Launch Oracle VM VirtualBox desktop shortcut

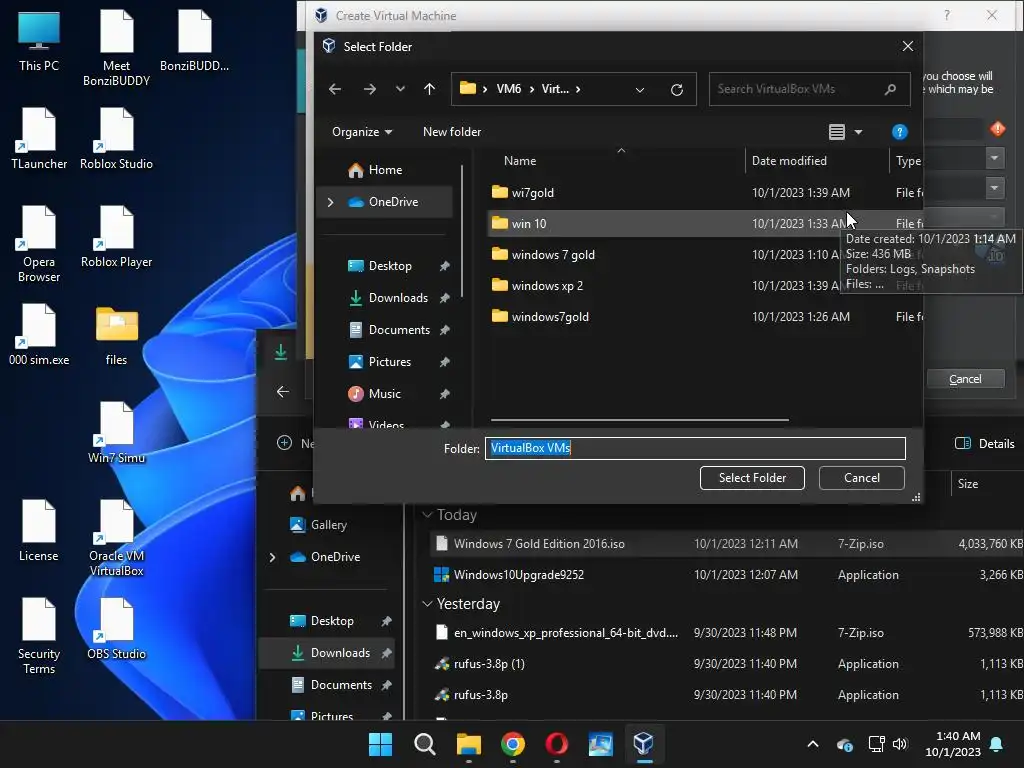click(116, 539)
